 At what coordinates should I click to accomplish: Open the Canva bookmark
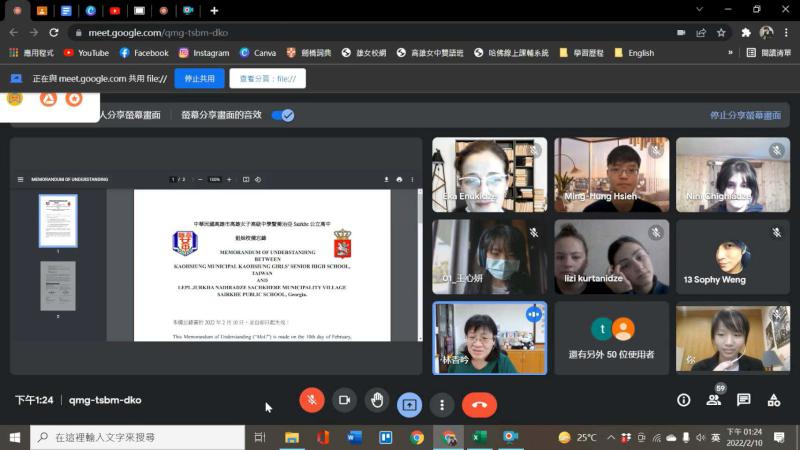258,53
